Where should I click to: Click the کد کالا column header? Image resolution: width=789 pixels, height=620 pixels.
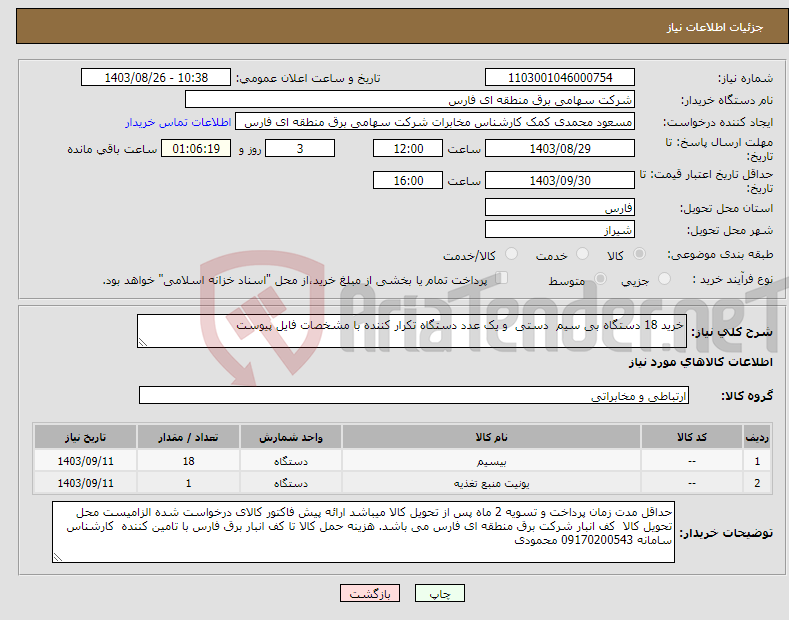click(692, 437)
